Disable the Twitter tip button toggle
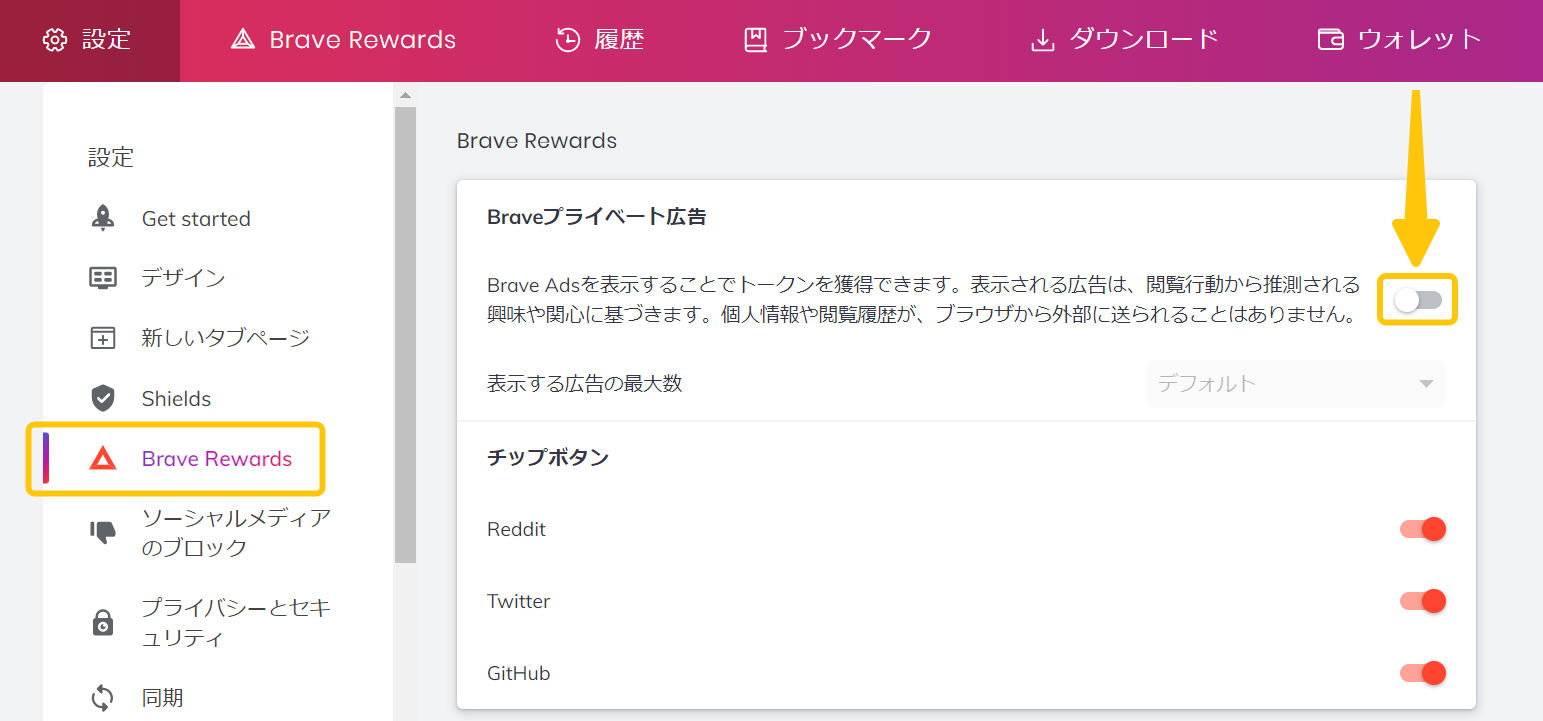The height and width of the screenshot is (721, 1543). pos(1423,601)
